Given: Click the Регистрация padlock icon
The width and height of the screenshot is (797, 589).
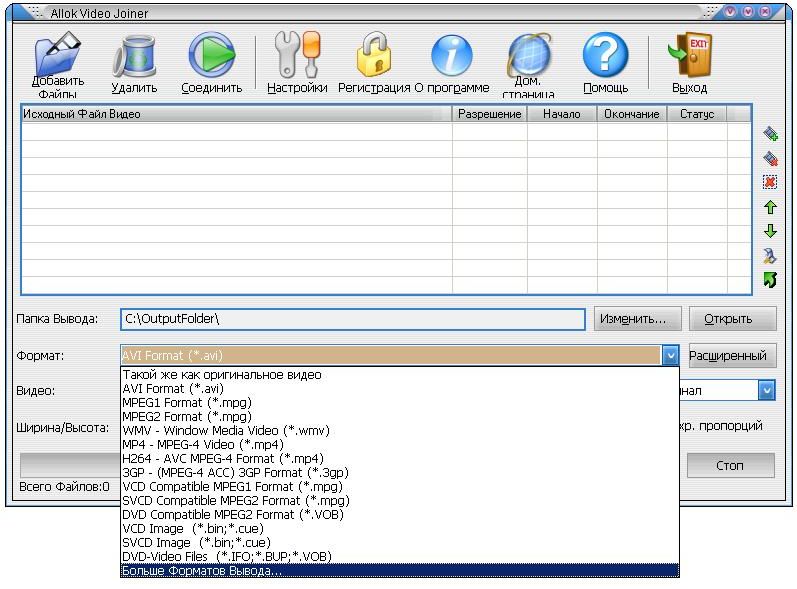Looking at the screenshot, I should pos(374,56).
